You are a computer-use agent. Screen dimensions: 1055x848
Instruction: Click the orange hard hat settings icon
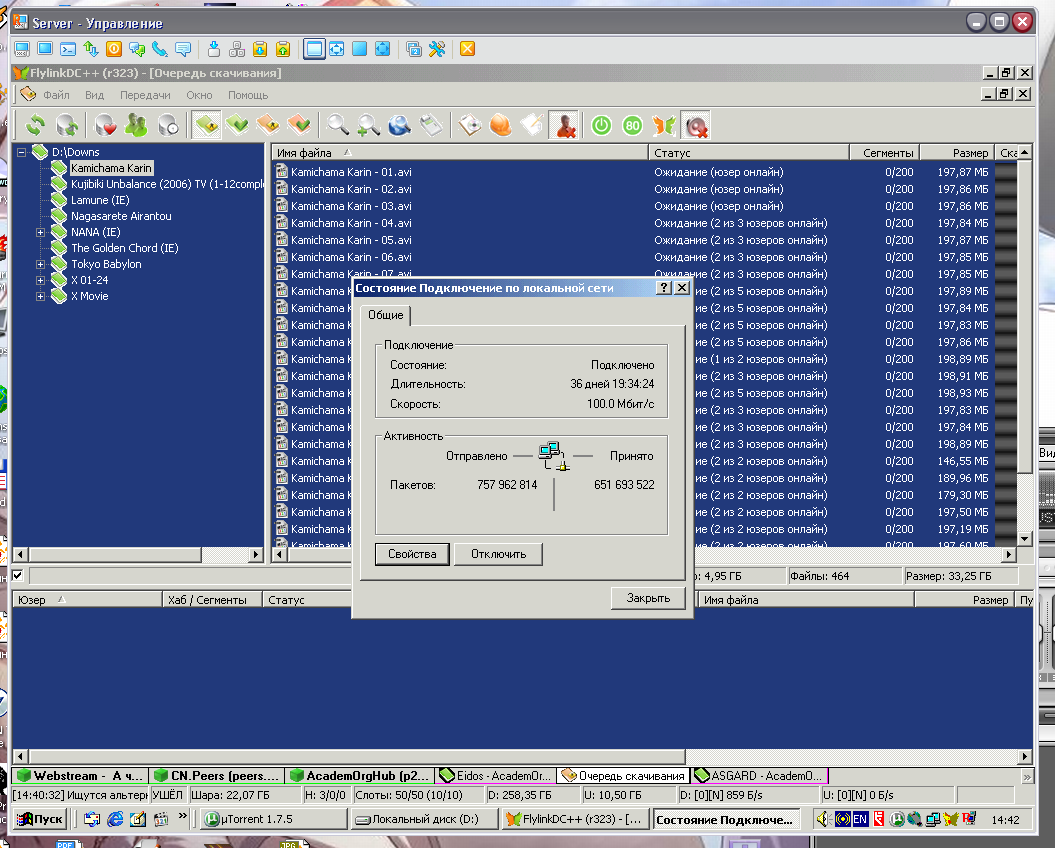tap(500, 125)
